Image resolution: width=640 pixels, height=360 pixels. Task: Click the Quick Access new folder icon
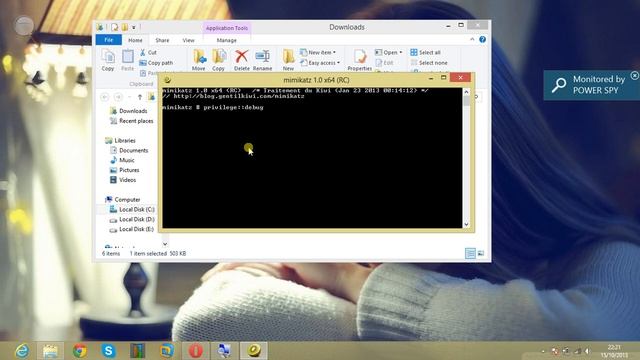click(124, 27)
